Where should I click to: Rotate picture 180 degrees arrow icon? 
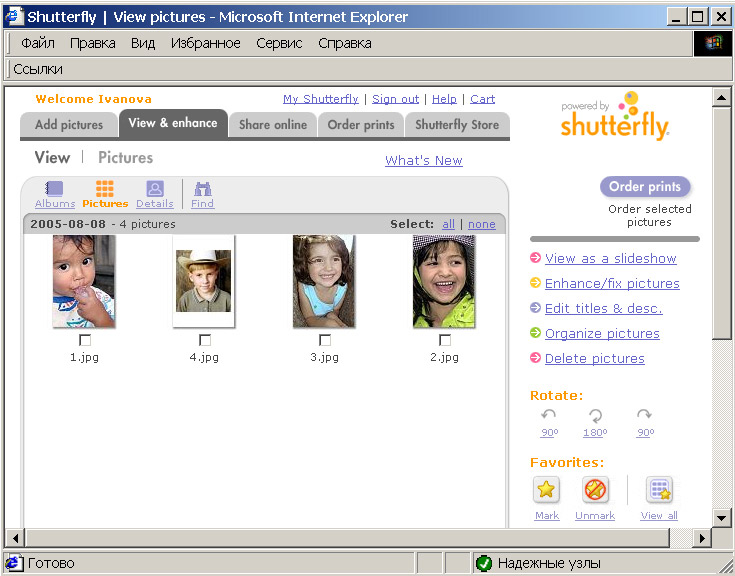(595, 415)
